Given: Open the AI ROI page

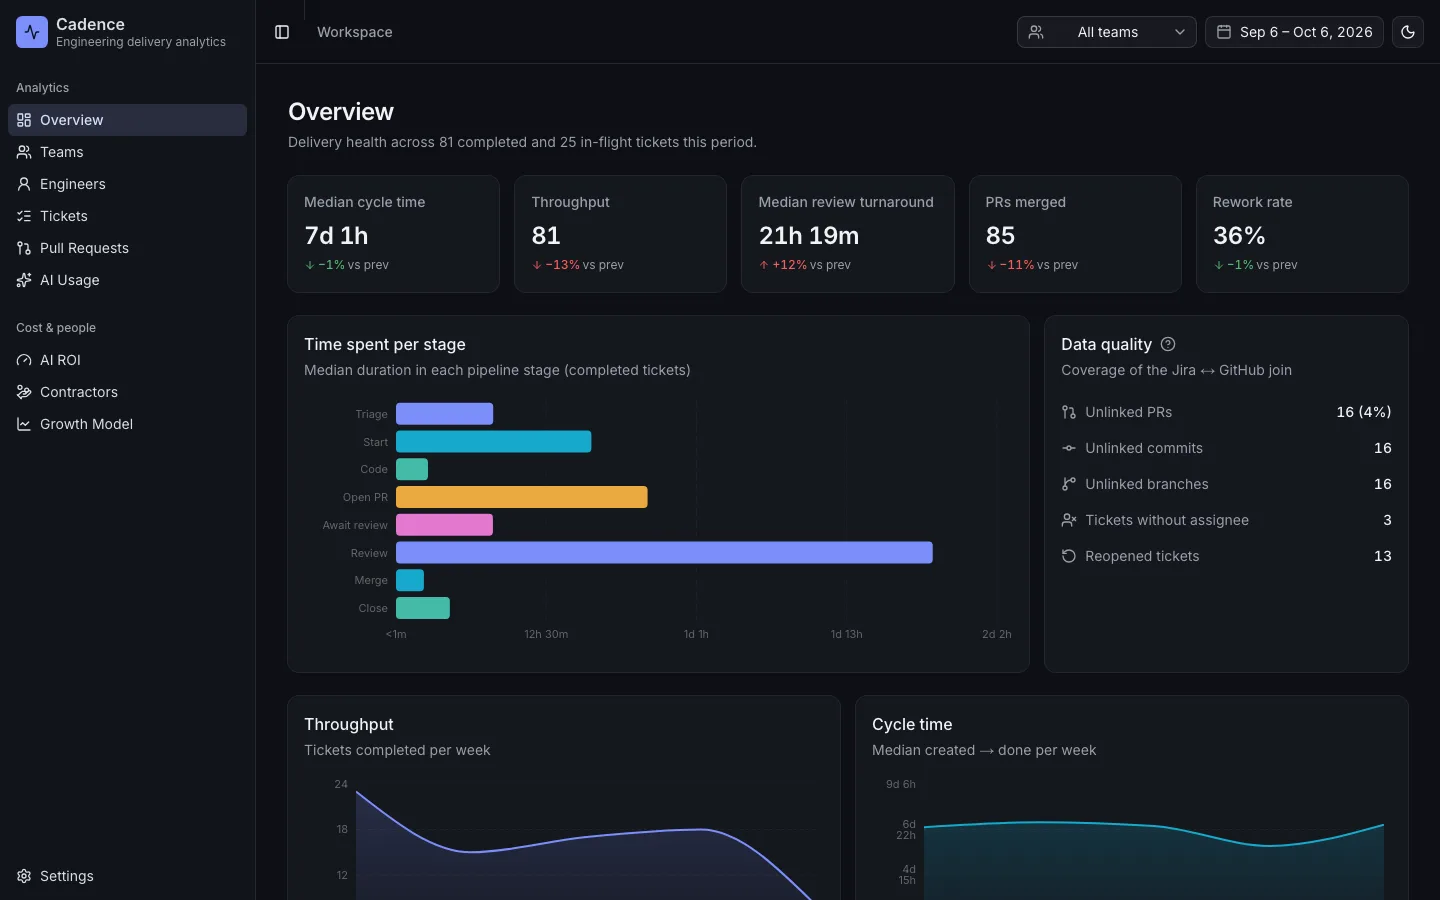Looking at the screenshot, I should [x=127, y=360].
